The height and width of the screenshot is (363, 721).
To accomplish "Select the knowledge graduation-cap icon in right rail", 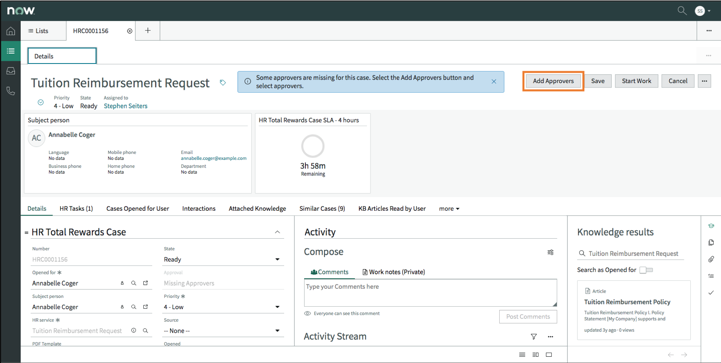I will tap(711, 225).
